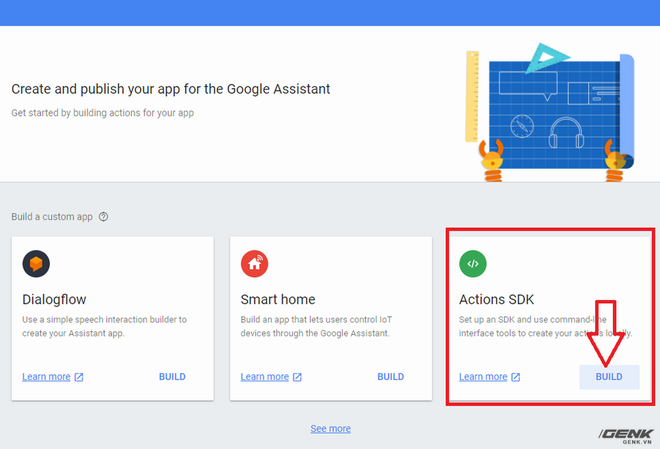Click 'Get started by building actions' subtitle
This screenshot has width=660, height=449.
click(102, 113)
